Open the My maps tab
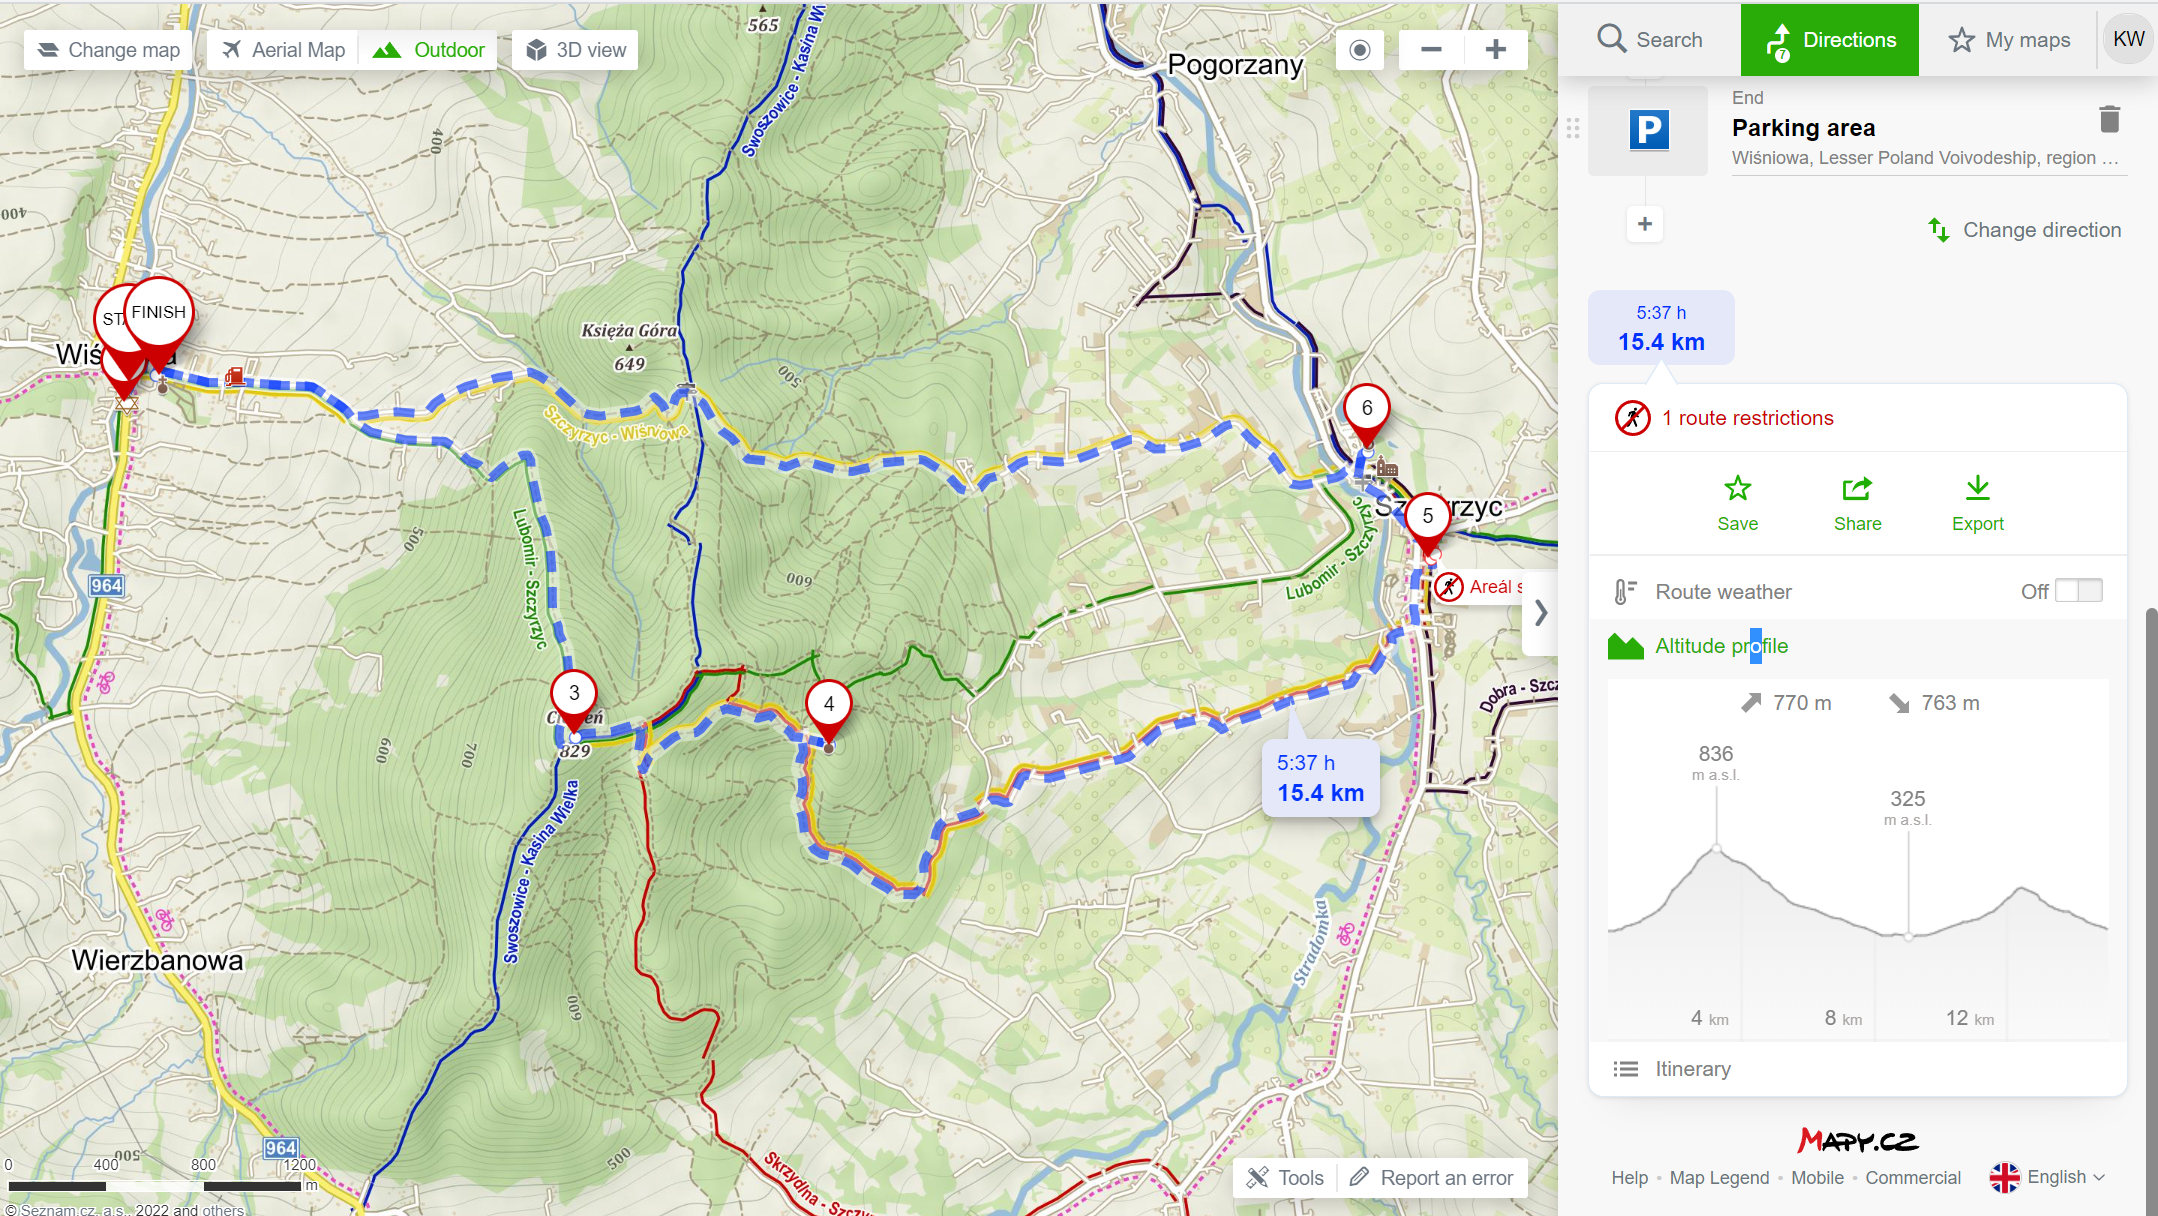2158x1216 pixels. (x=2009, y=40)
